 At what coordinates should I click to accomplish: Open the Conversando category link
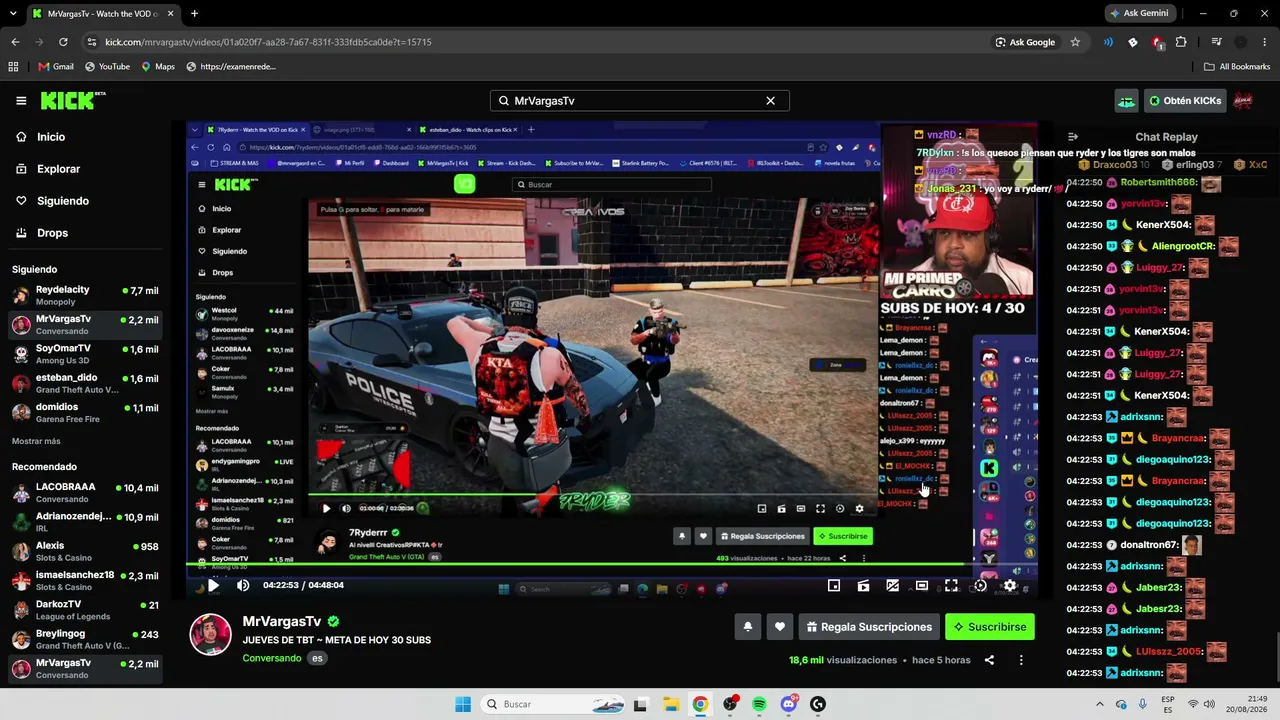click(x=272, y=658)
